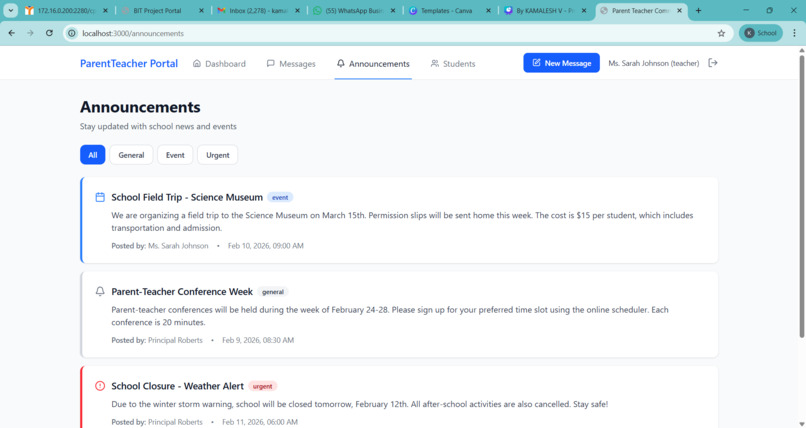Click the Feb 10, 2026, 09:00 AM timestamp
Viewport: 806px width, 428px height.
pos(266,246)
